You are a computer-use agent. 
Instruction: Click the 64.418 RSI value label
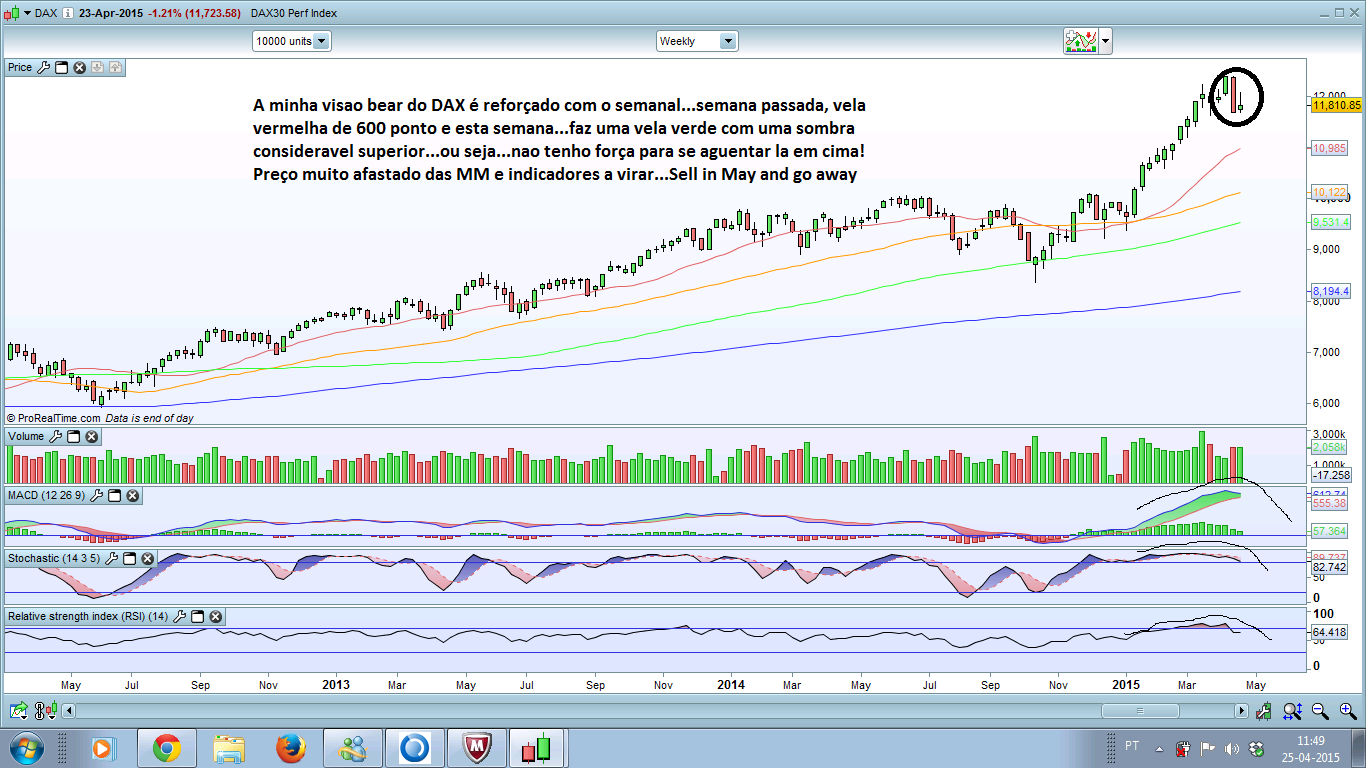click(1329, 632)
